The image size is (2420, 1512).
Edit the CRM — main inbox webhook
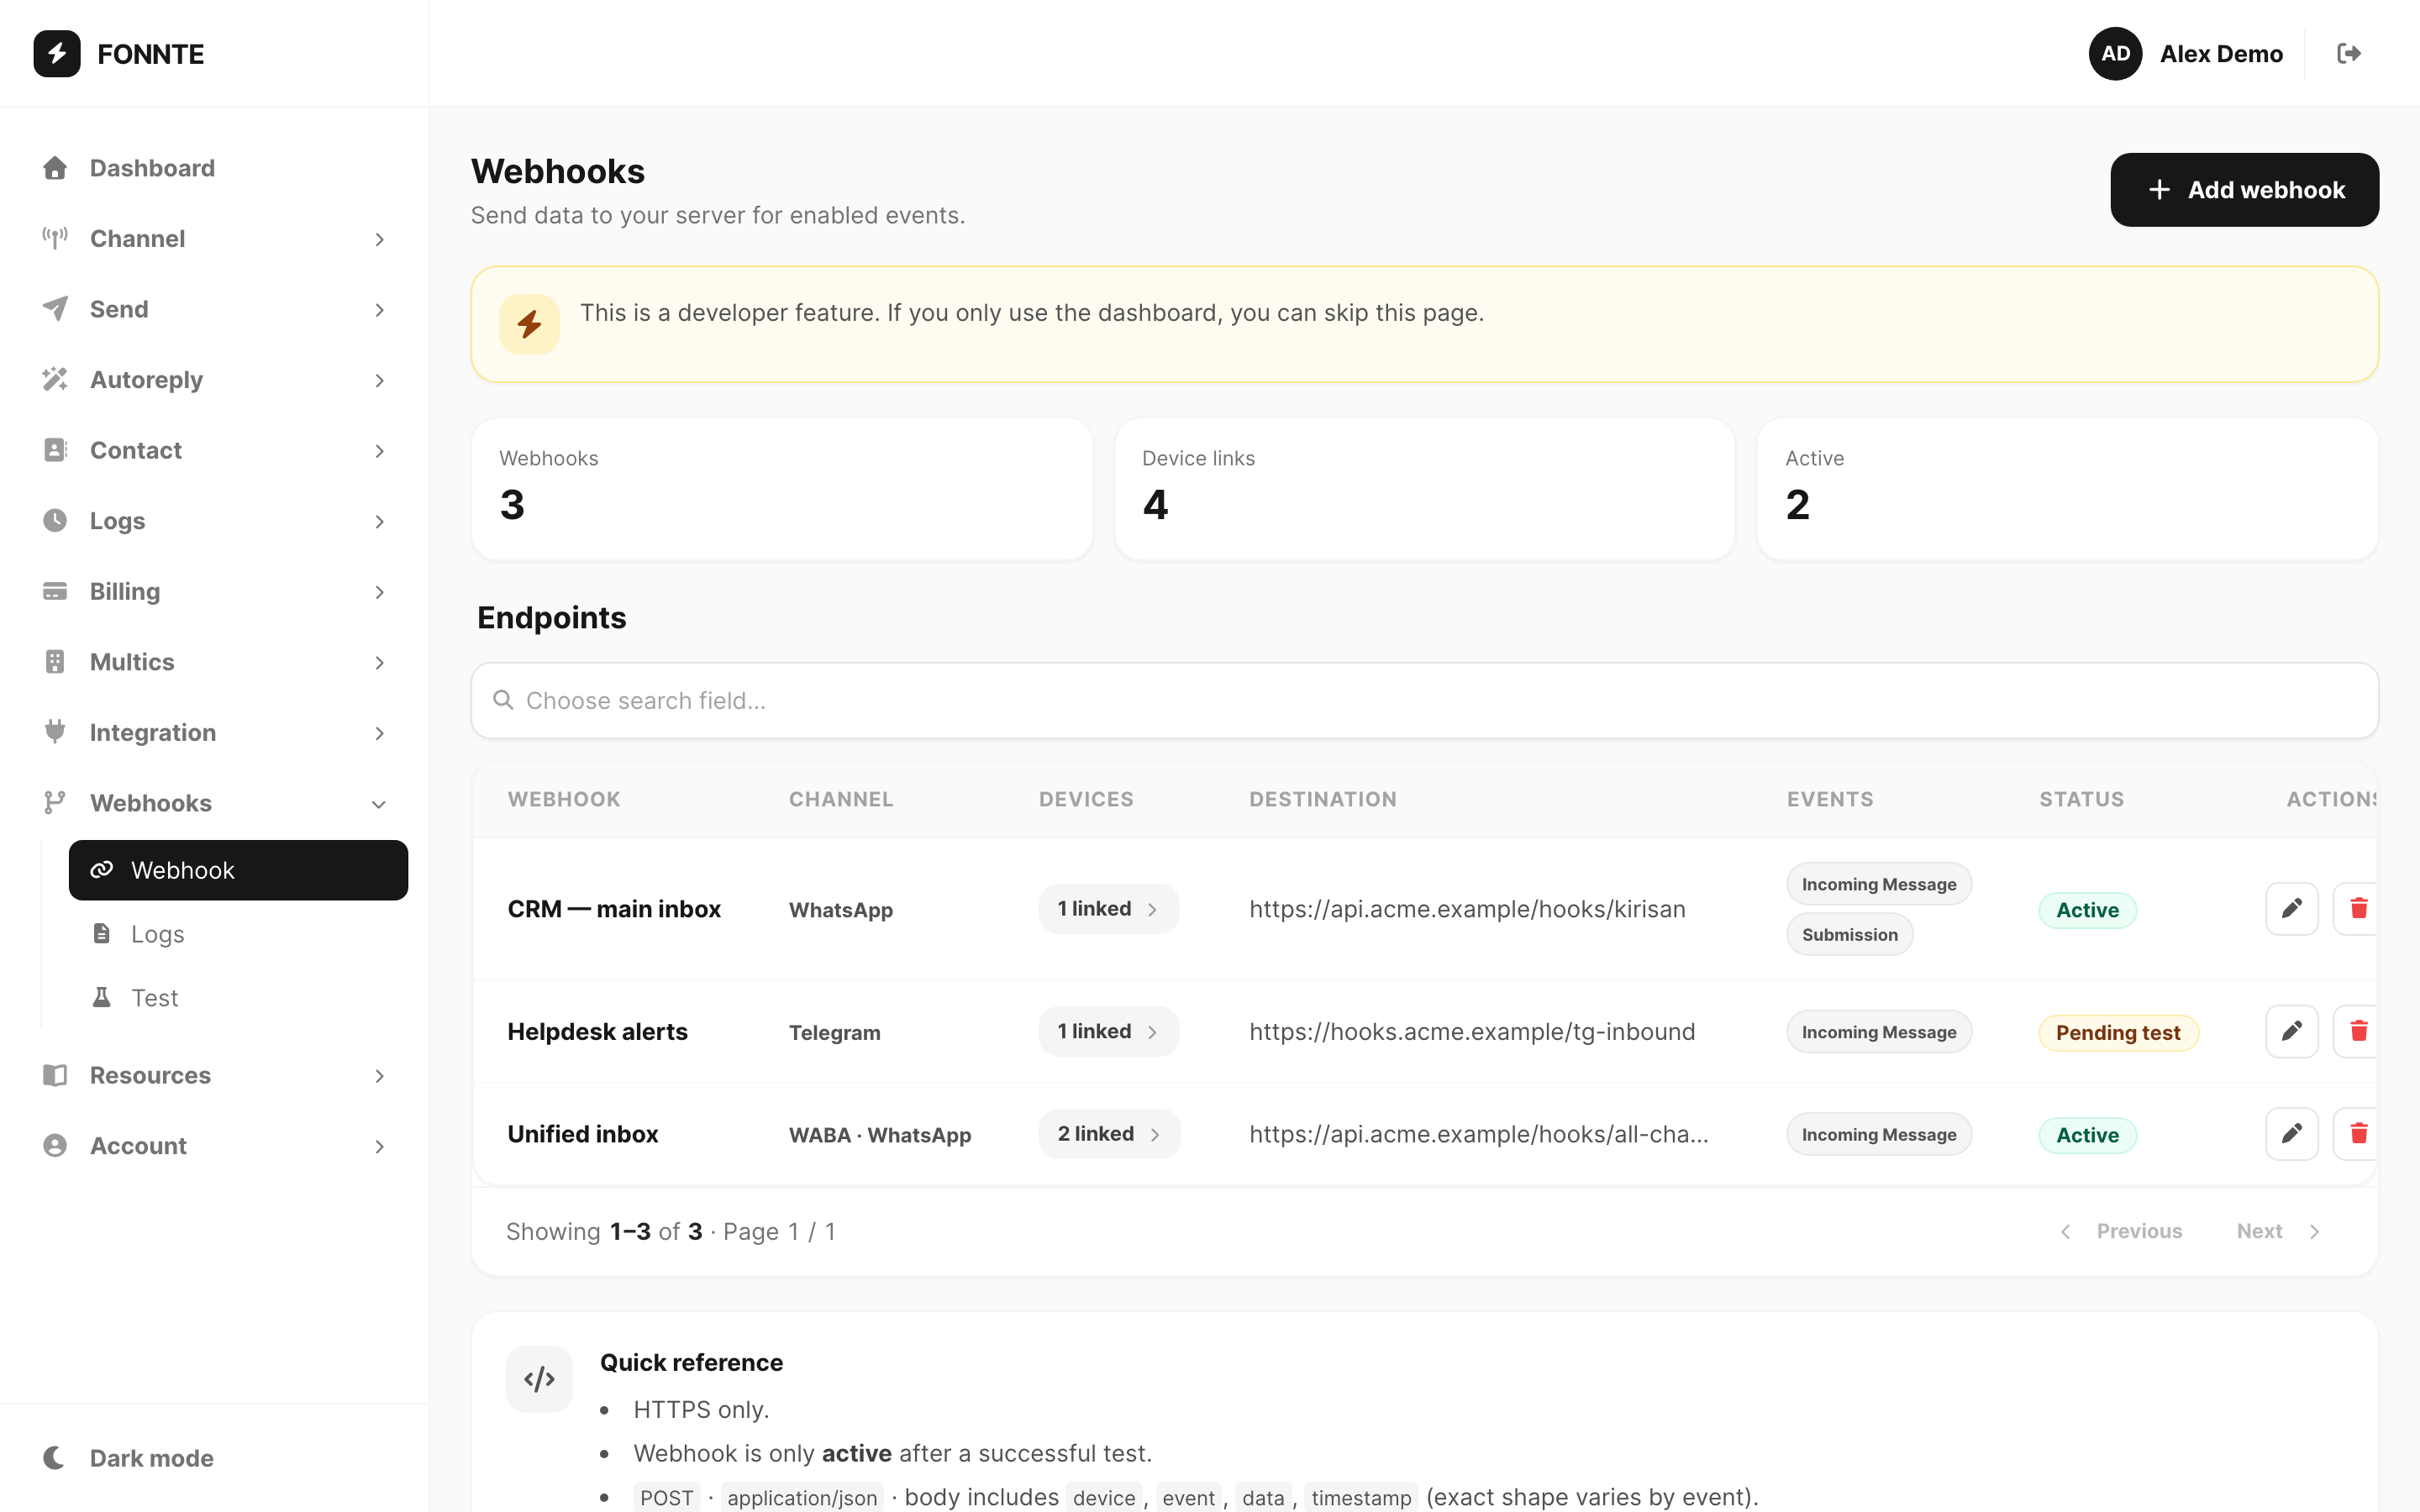(x=2291, y=909)
